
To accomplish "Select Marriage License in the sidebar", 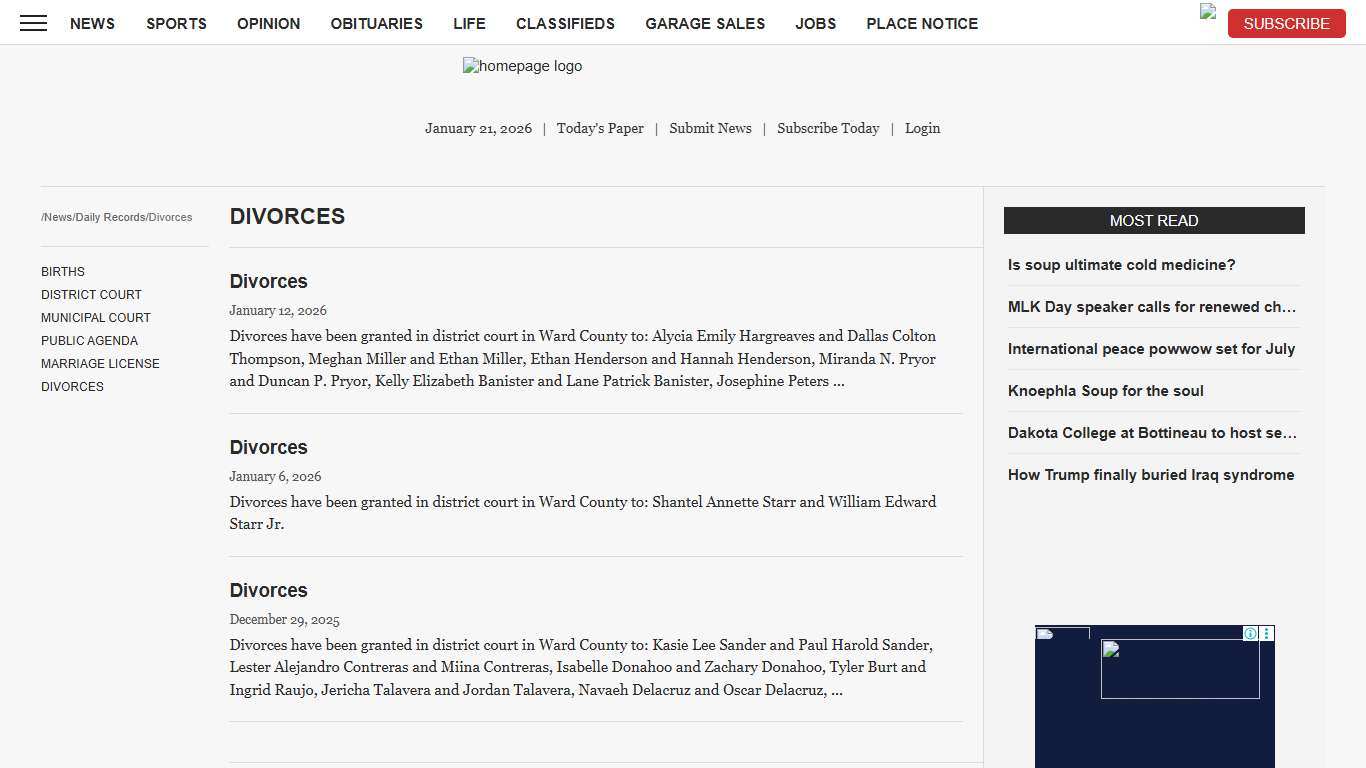I will [x=100, y=364].
